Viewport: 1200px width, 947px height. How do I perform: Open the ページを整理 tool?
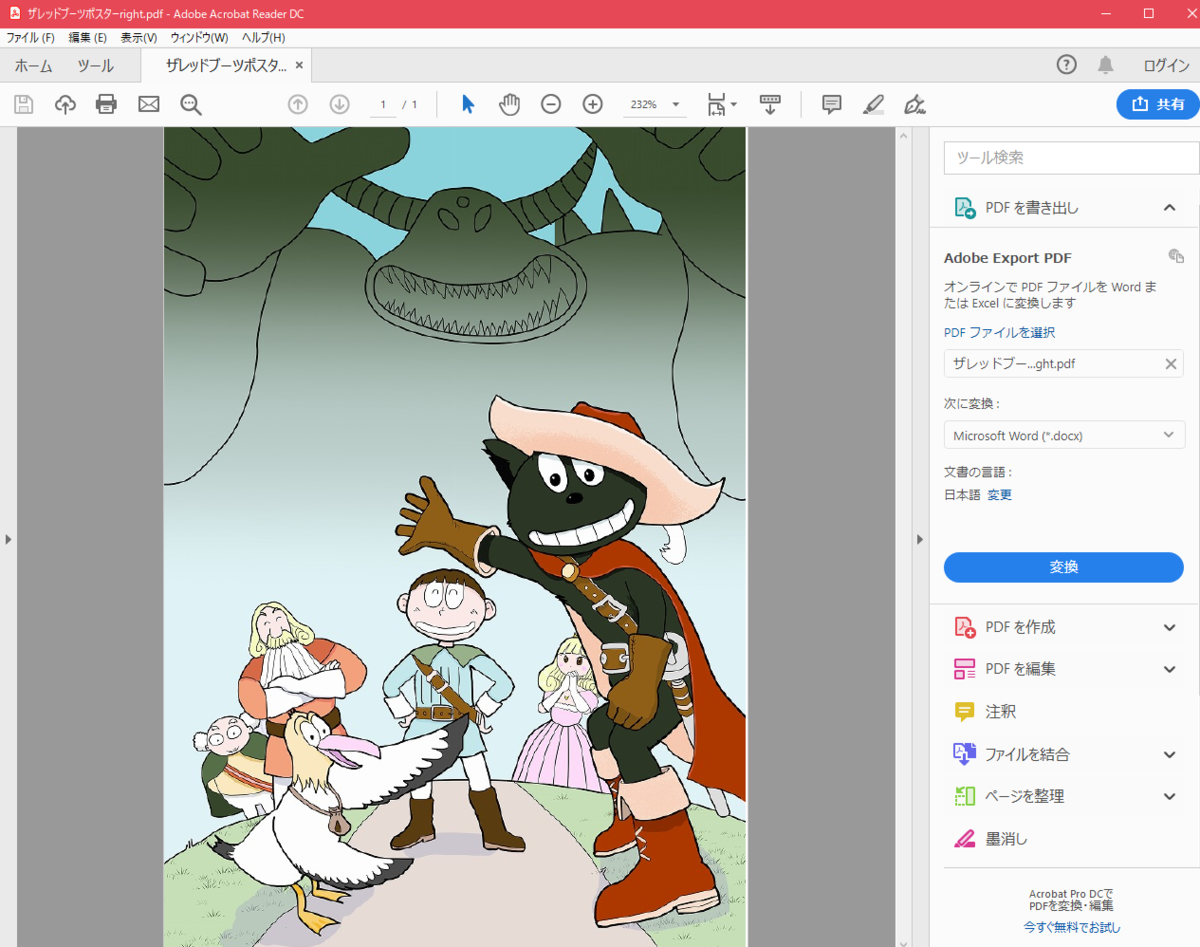(x=1024, y=796)
